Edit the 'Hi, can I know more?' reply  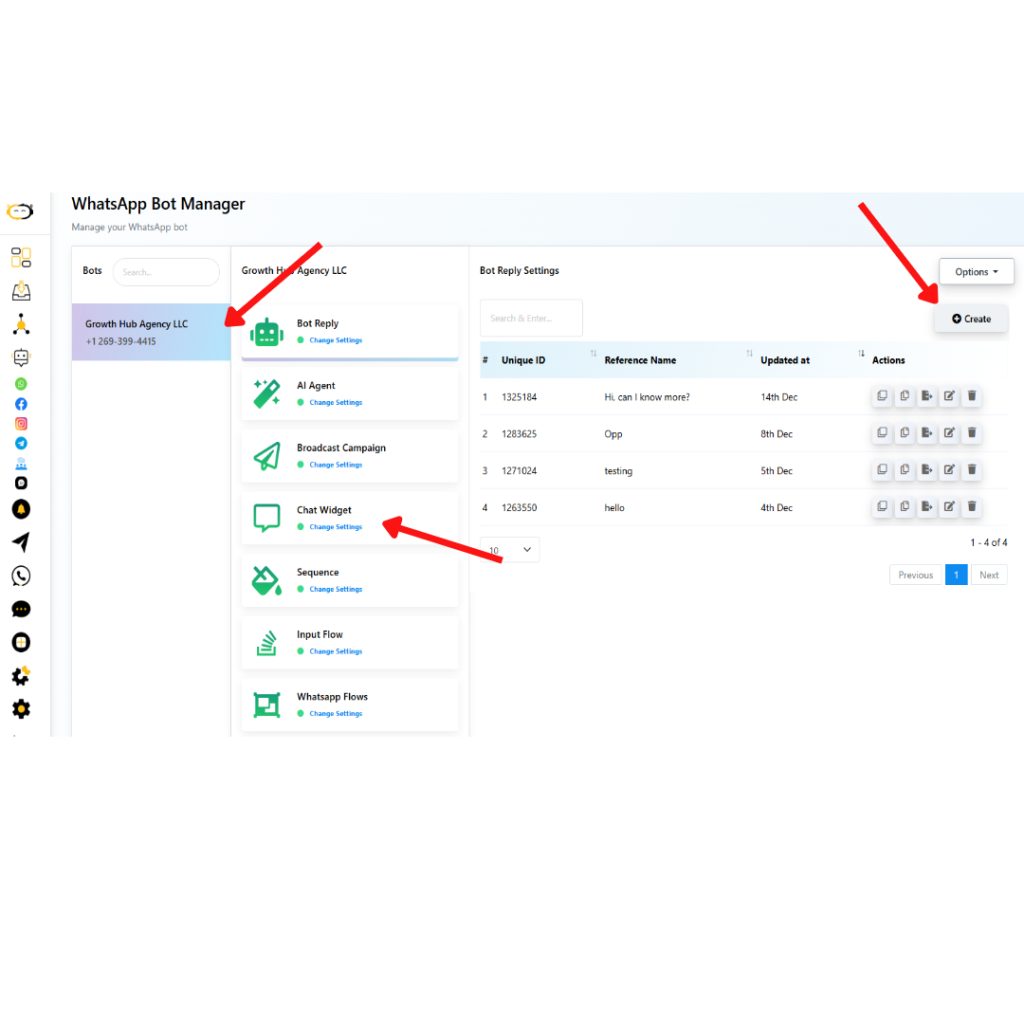[949, 396]
